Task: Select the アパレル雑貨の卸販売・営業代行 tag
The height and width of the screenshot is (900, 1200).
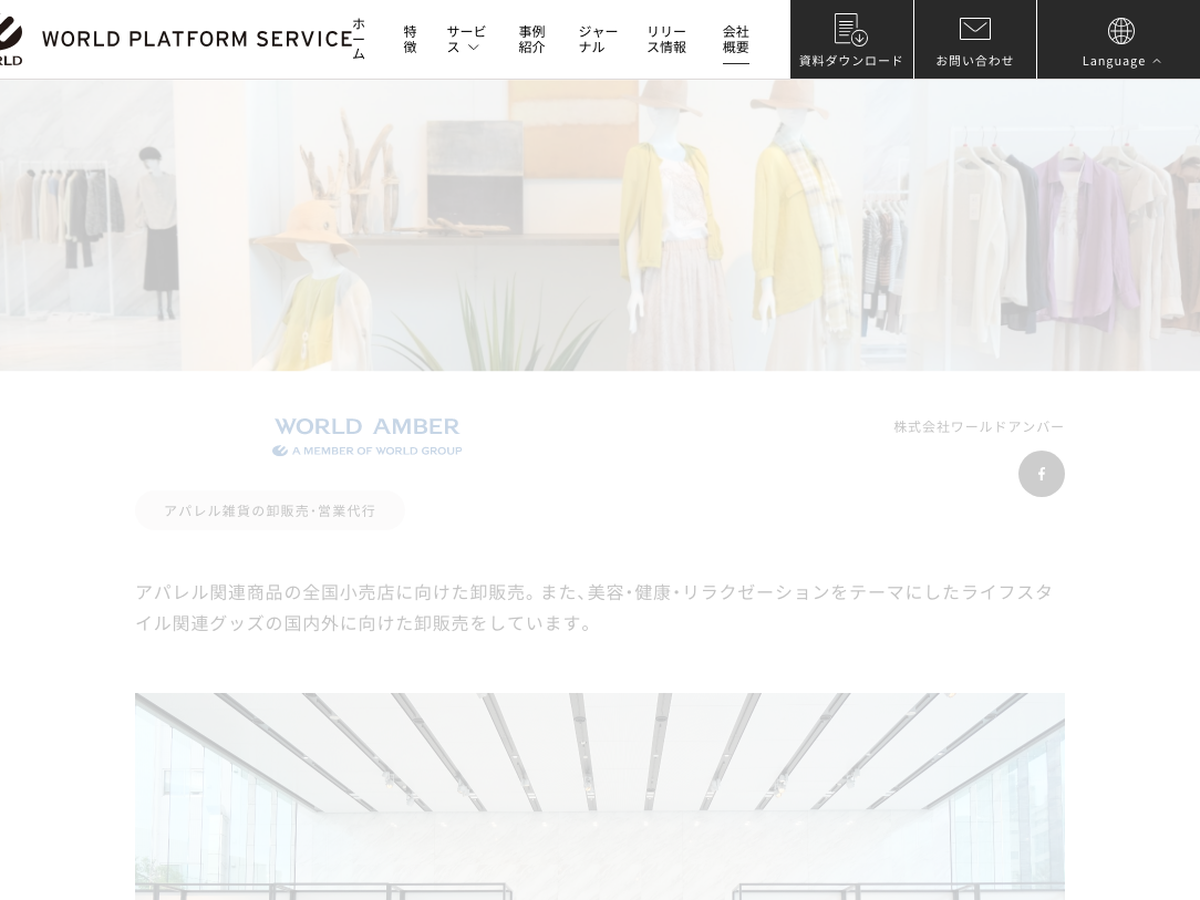Action: point(270,511)
